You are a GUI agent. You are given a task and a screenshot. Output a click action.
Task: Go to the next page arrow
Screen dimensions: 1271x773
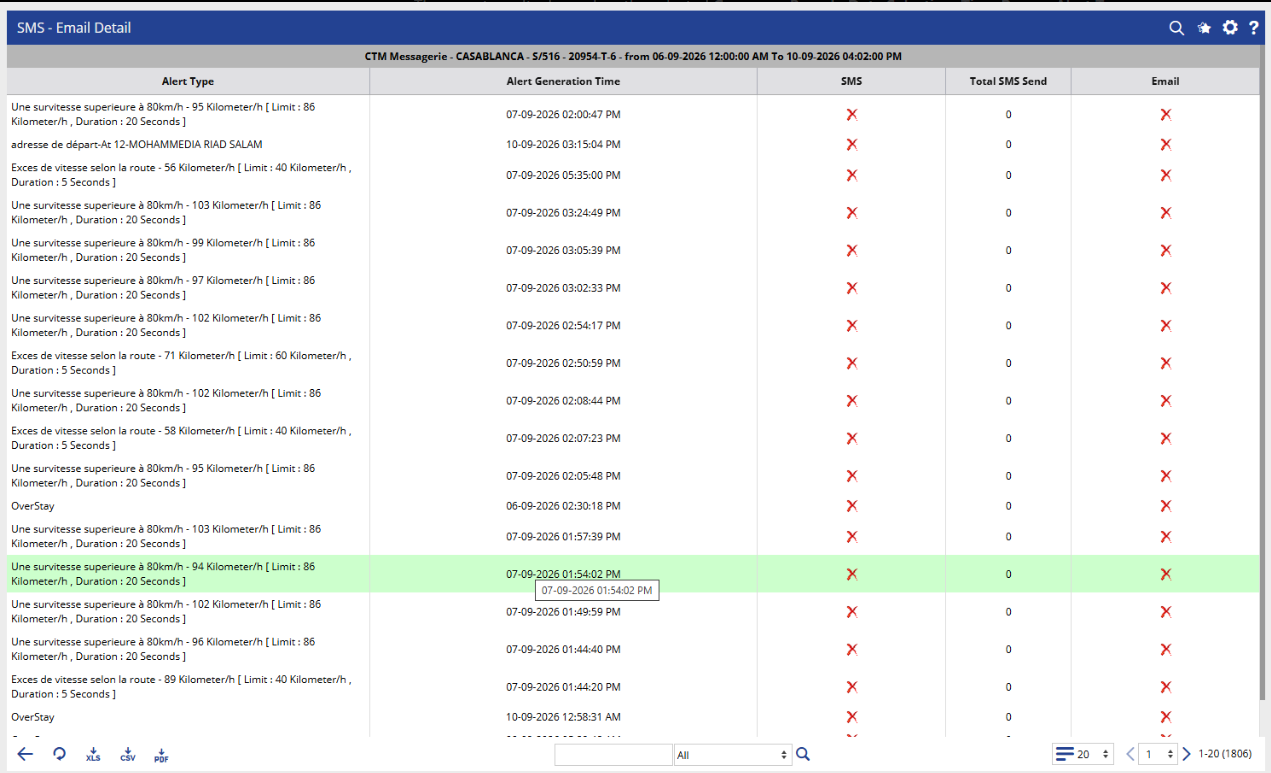click(x=1187, y=754)
